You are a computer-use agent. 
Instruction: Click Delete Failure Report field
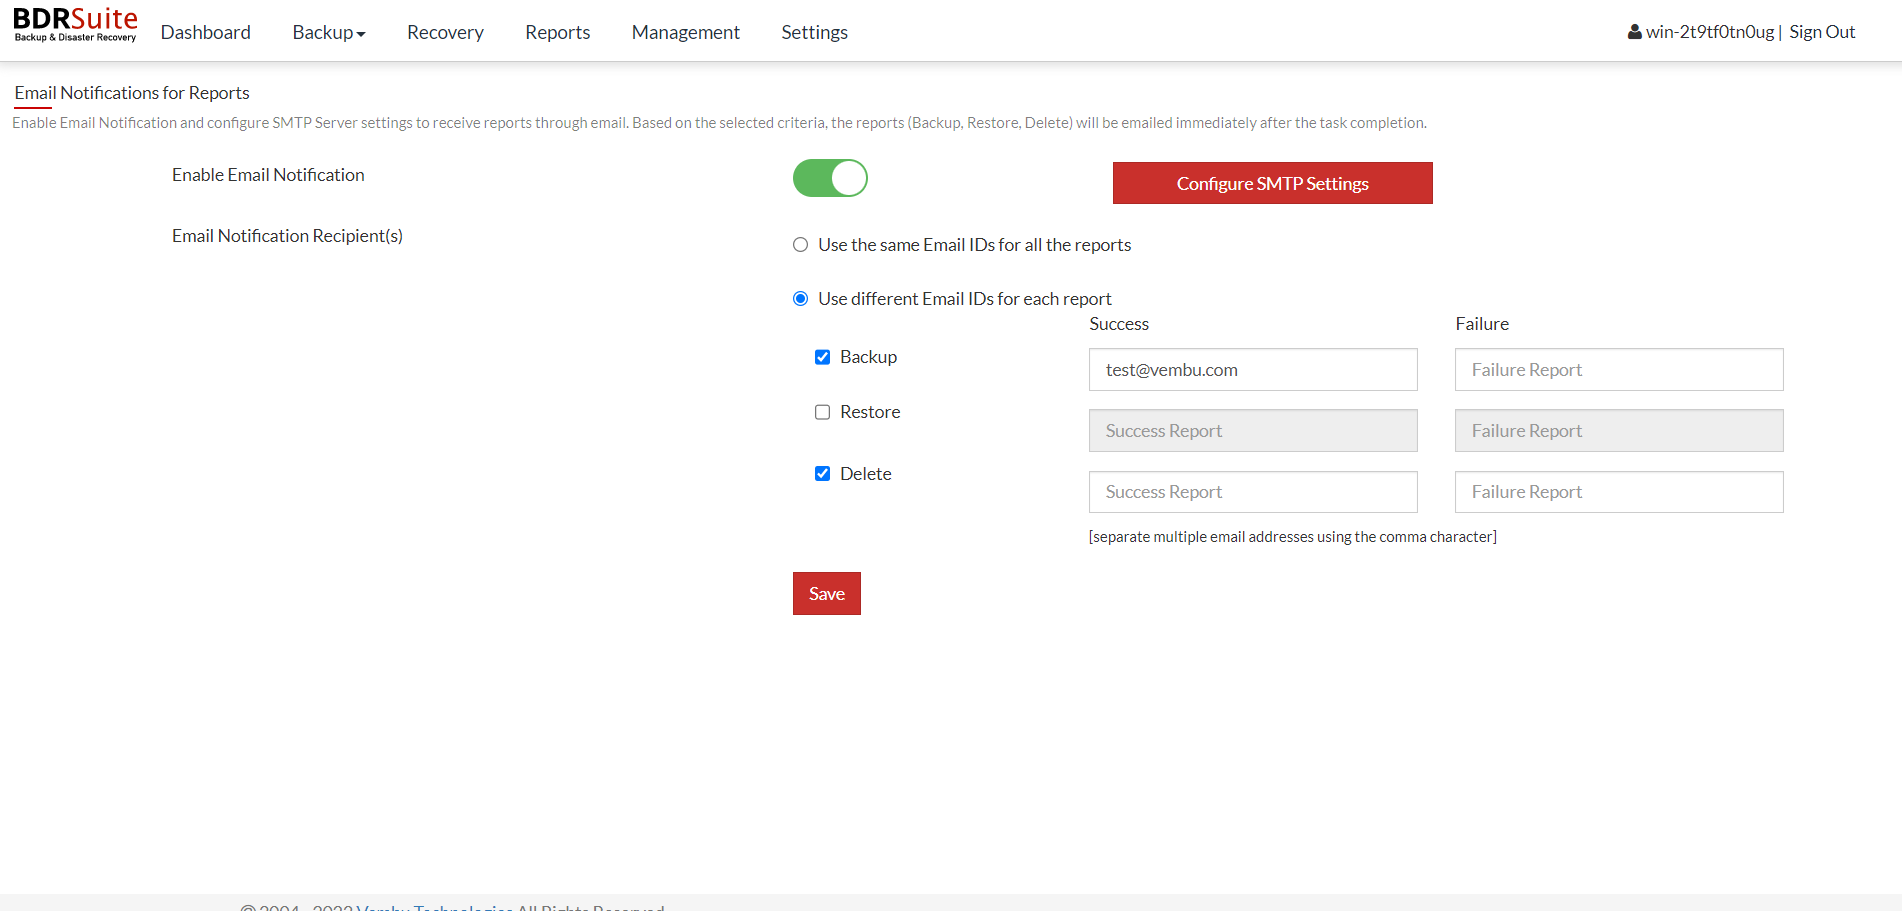click(1619, 492)
